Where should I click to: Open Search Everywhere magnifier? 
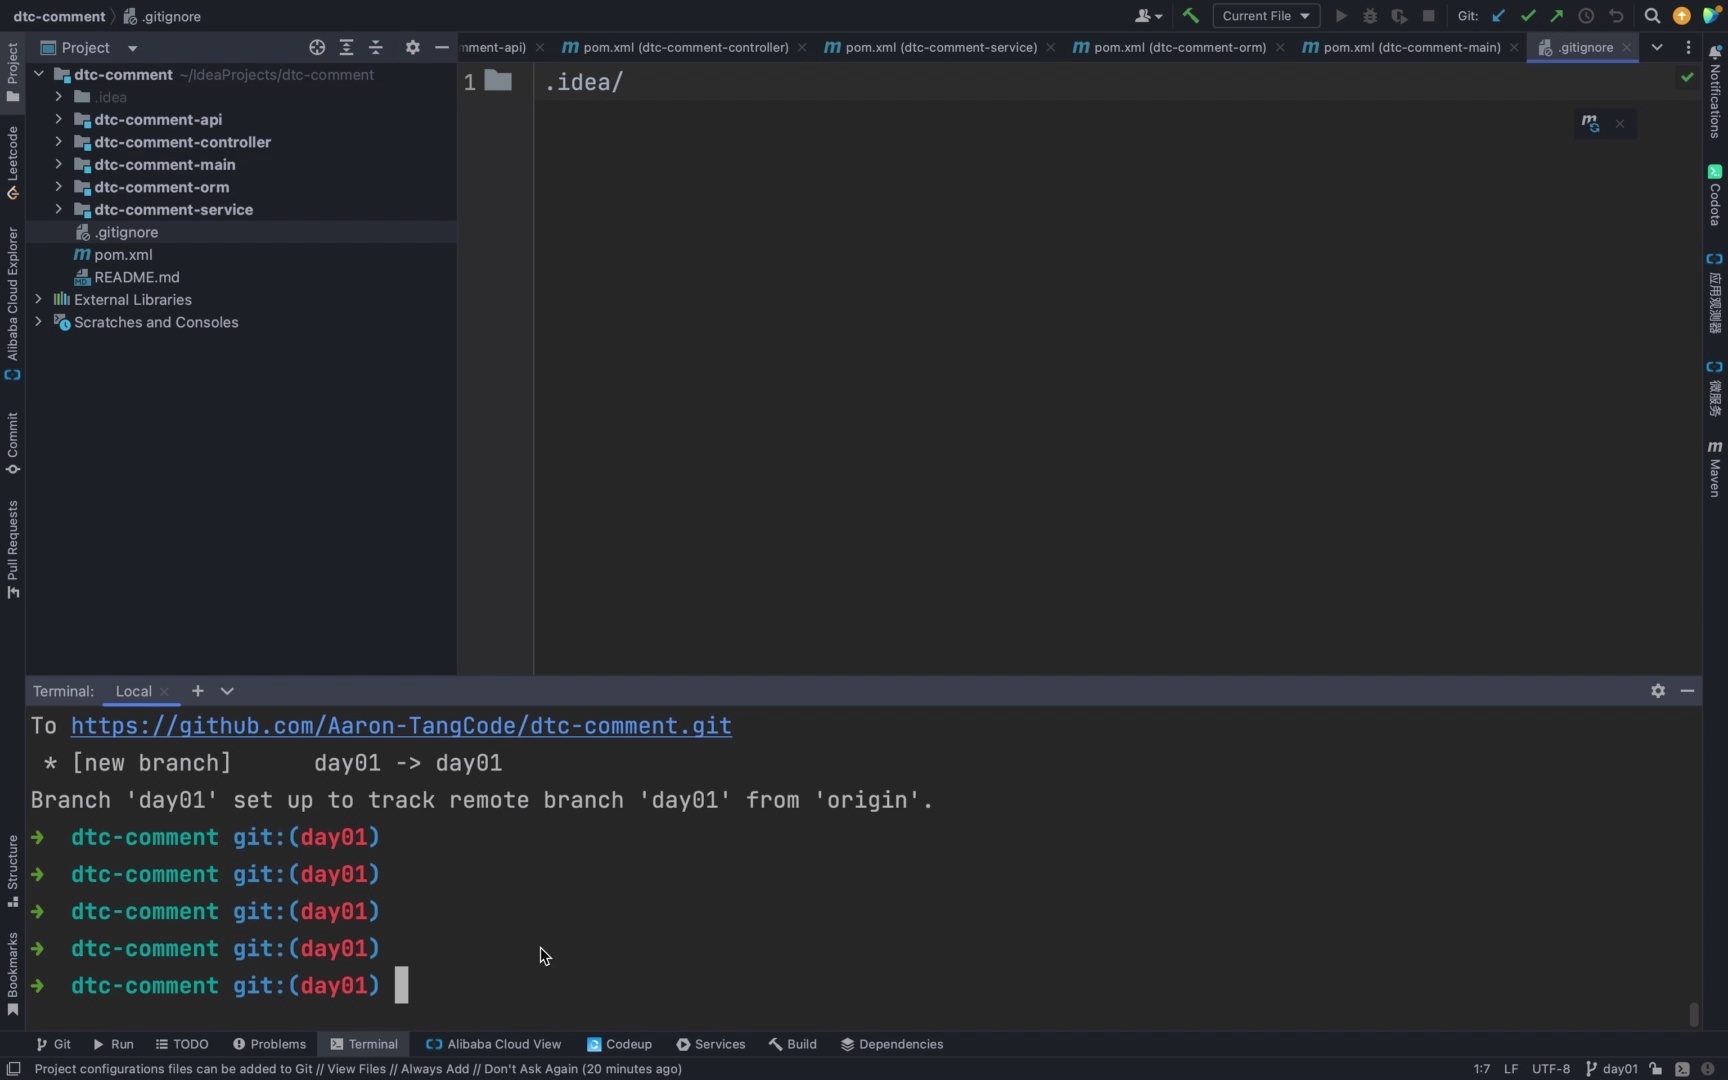(x=1652, y=16)
